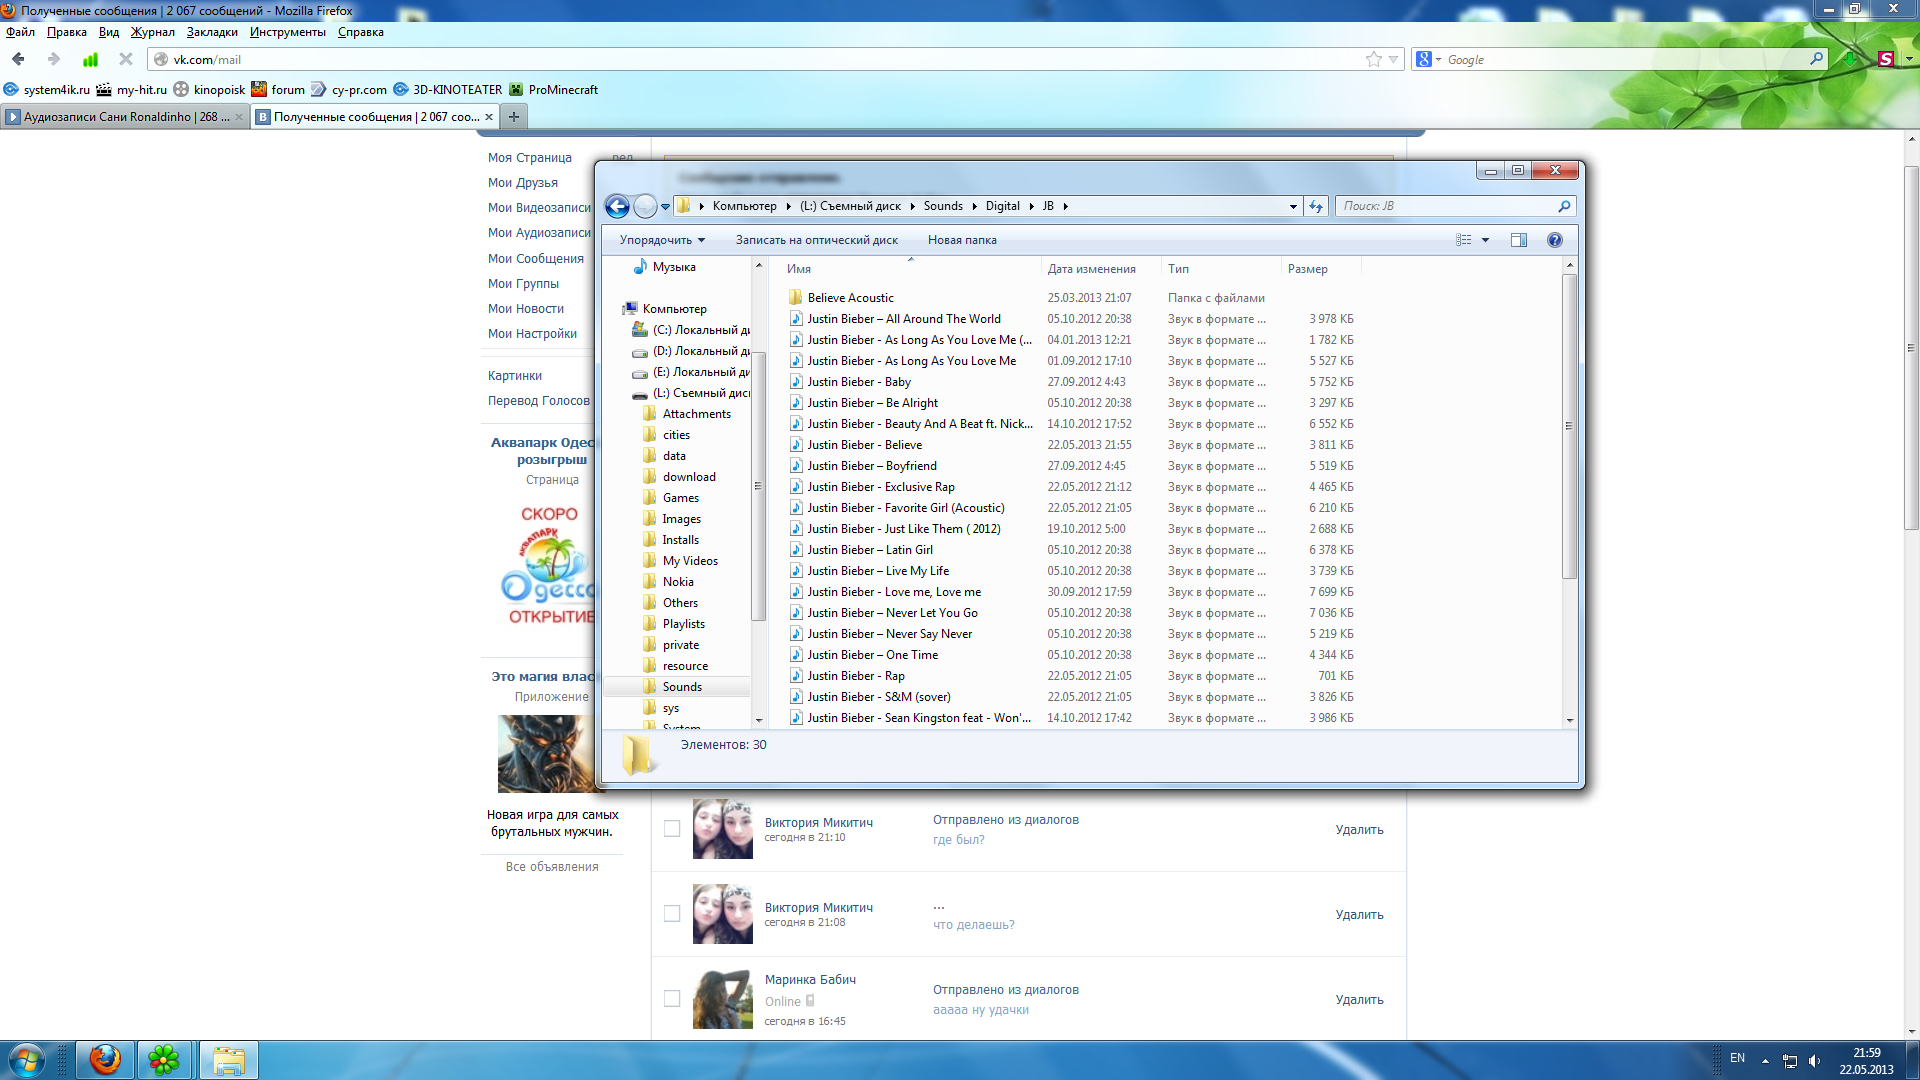Click the bookmark star icon in URL bar
1920x1080 pixels.
point(1374,59)
